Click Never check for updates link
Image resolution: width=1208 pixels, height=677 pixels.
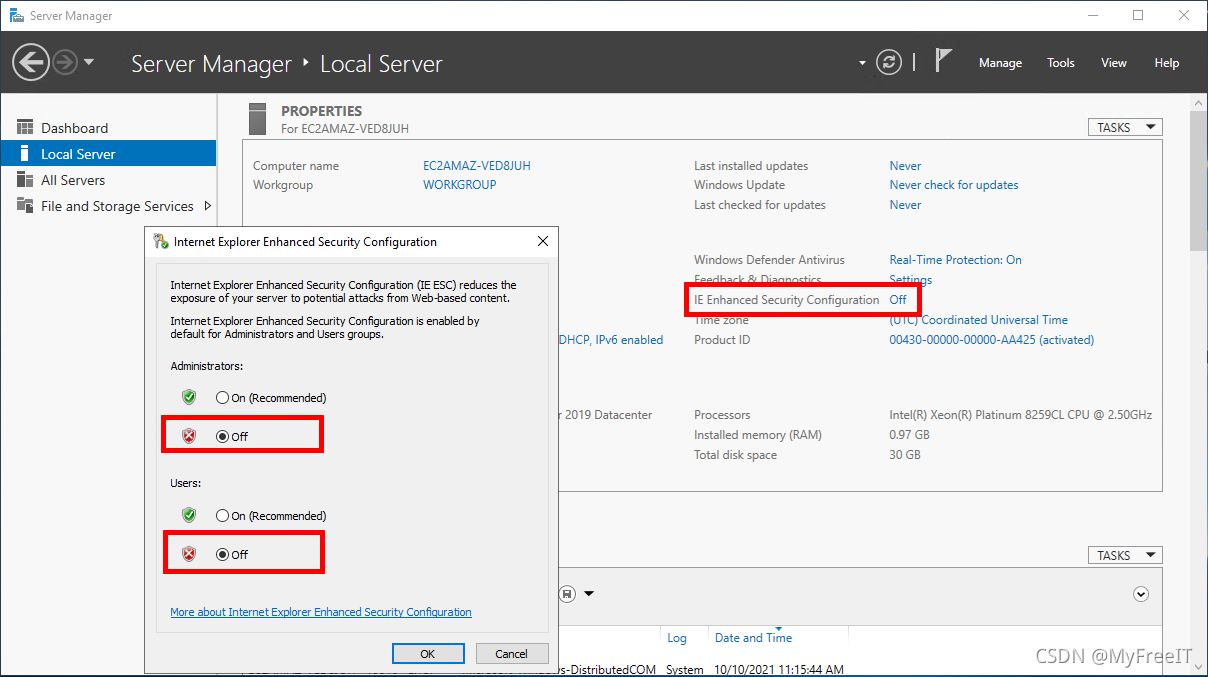954,185
